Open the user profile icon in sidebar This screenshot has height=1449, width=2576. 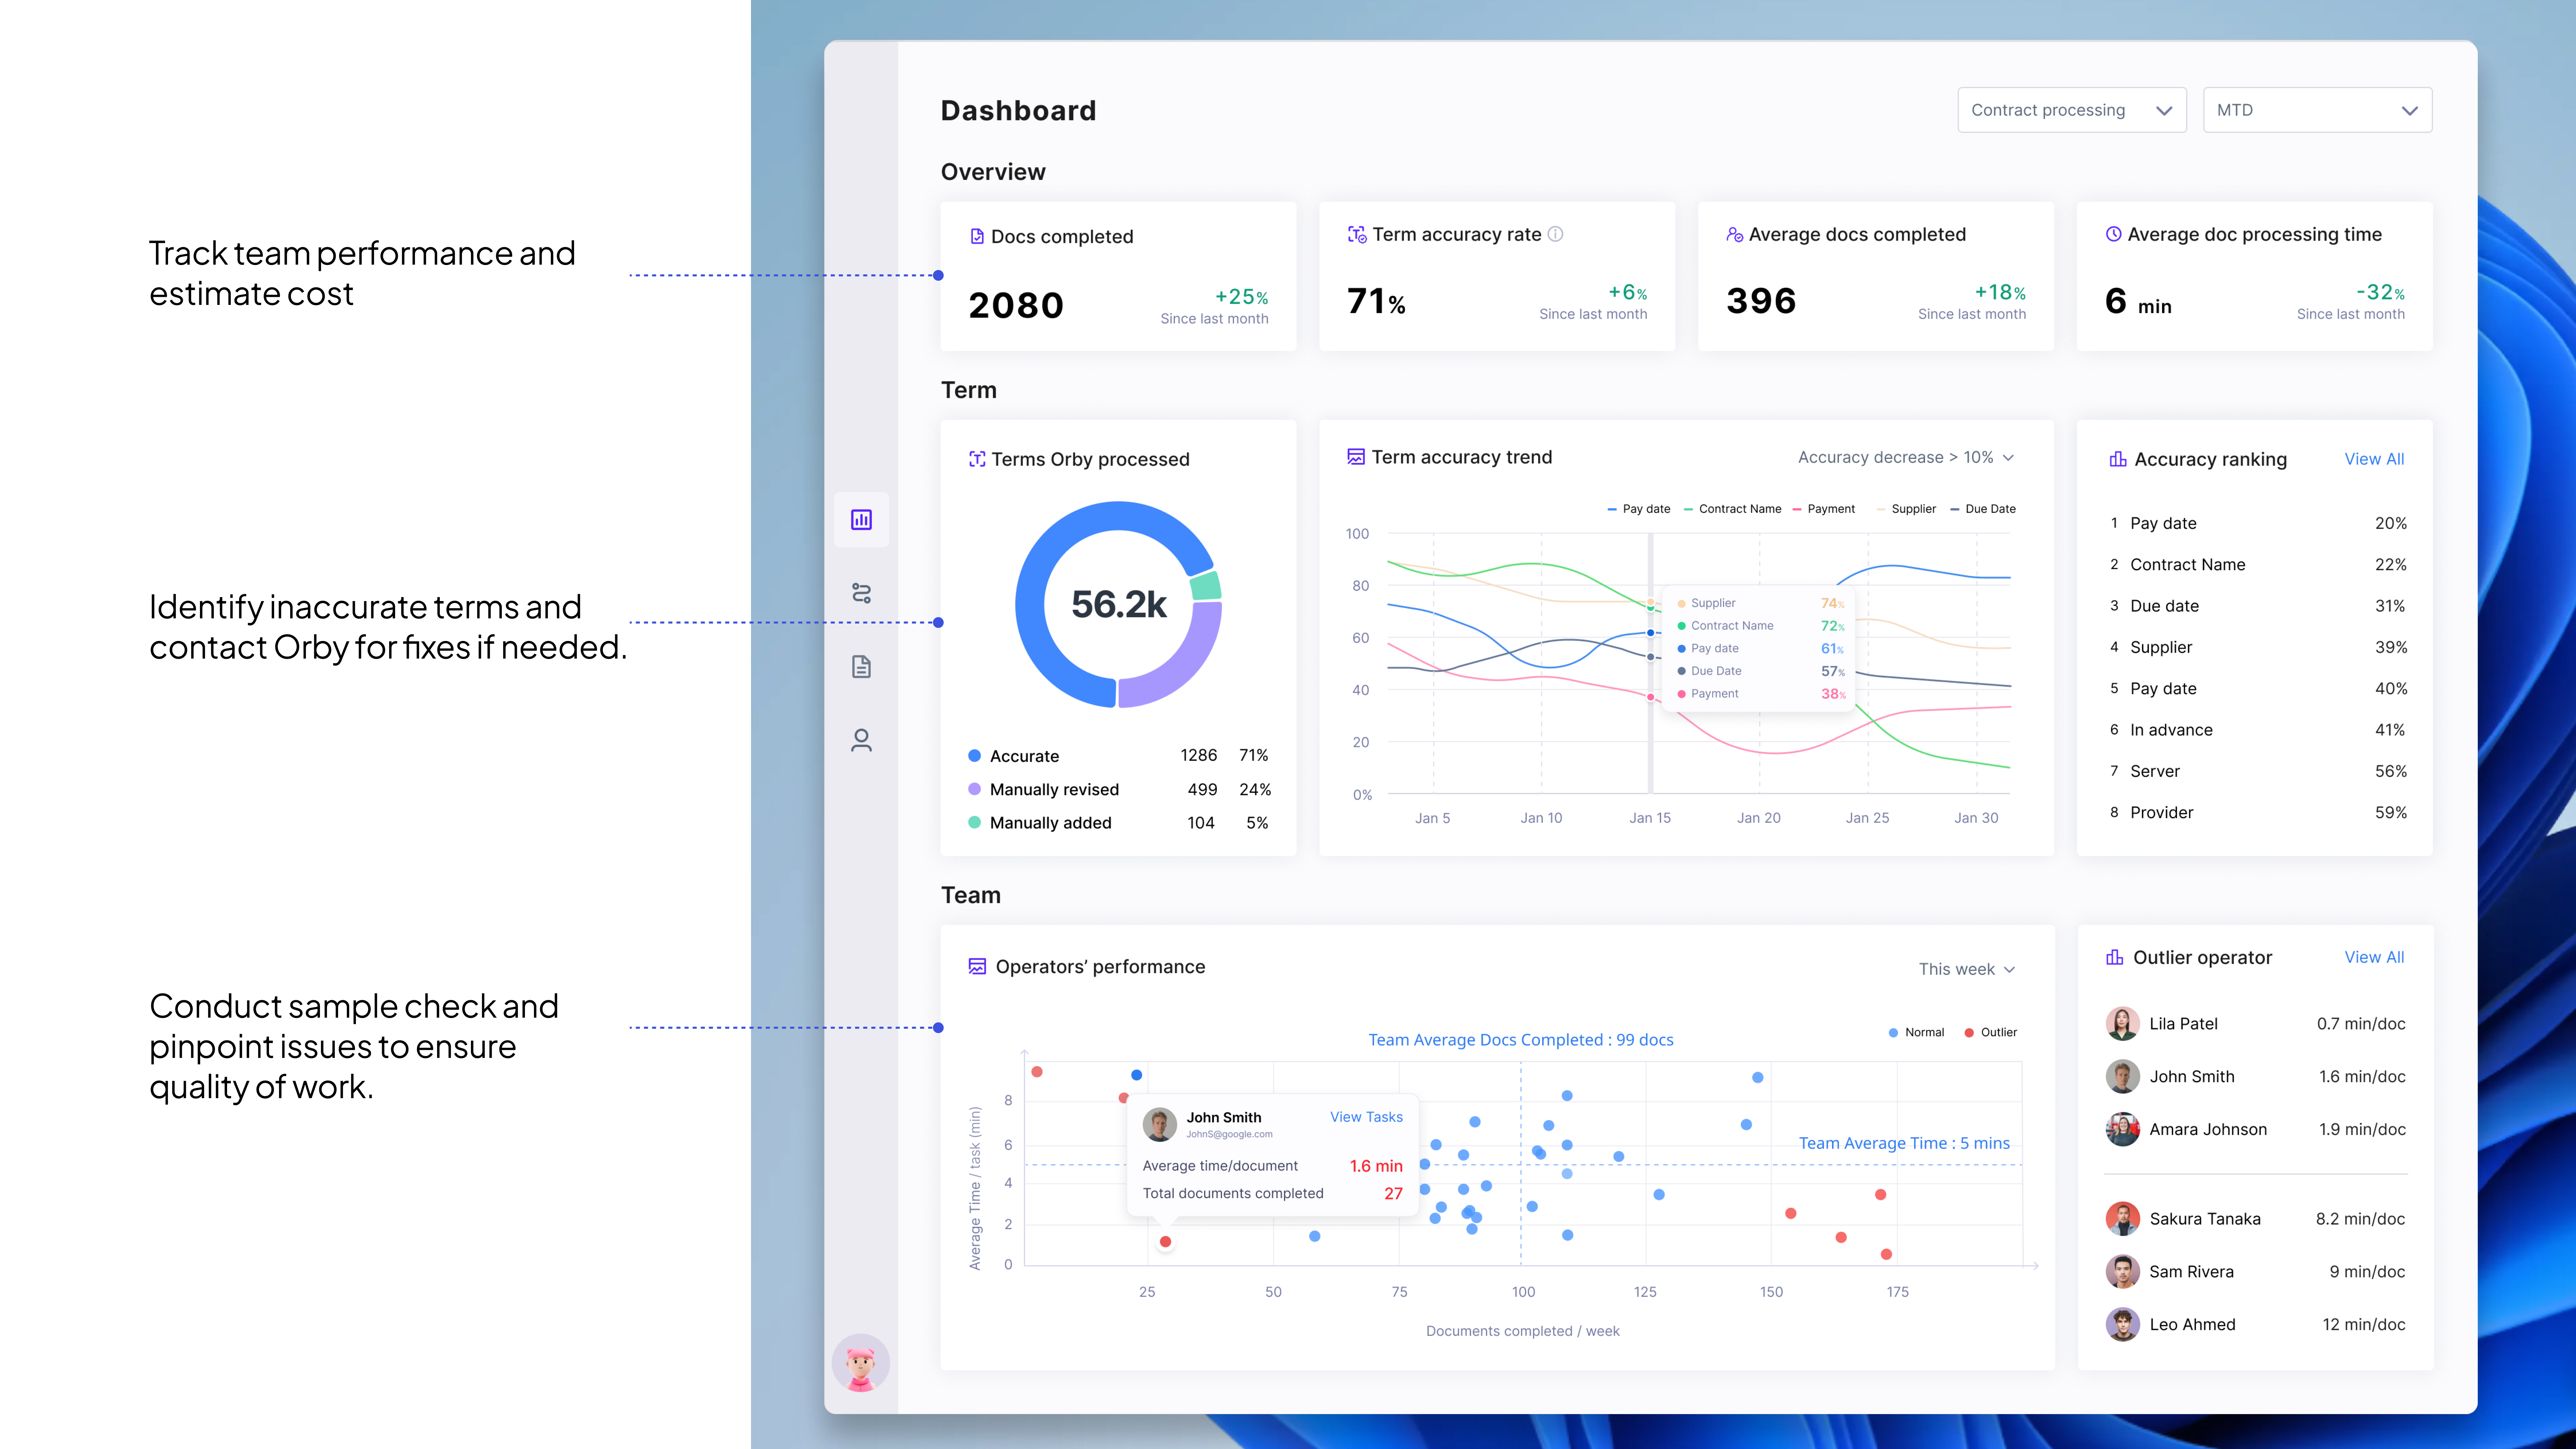[861, 740]
